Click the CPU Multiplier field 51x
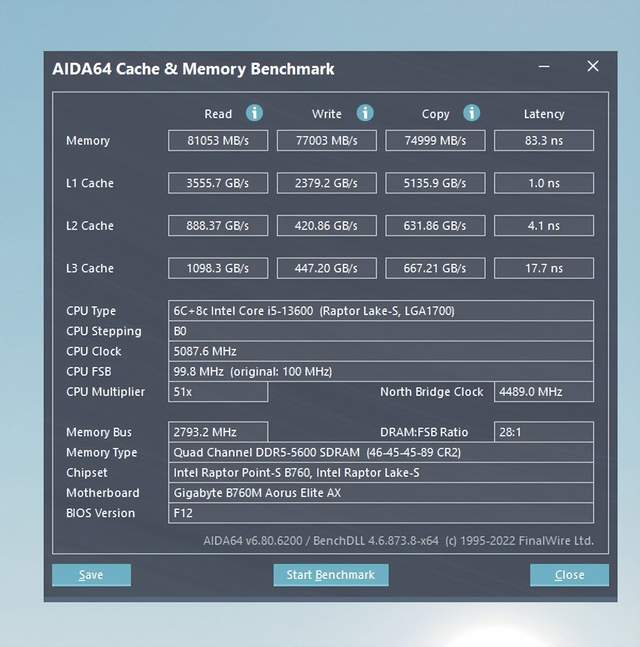640x647 pixels. coord(218,392)
